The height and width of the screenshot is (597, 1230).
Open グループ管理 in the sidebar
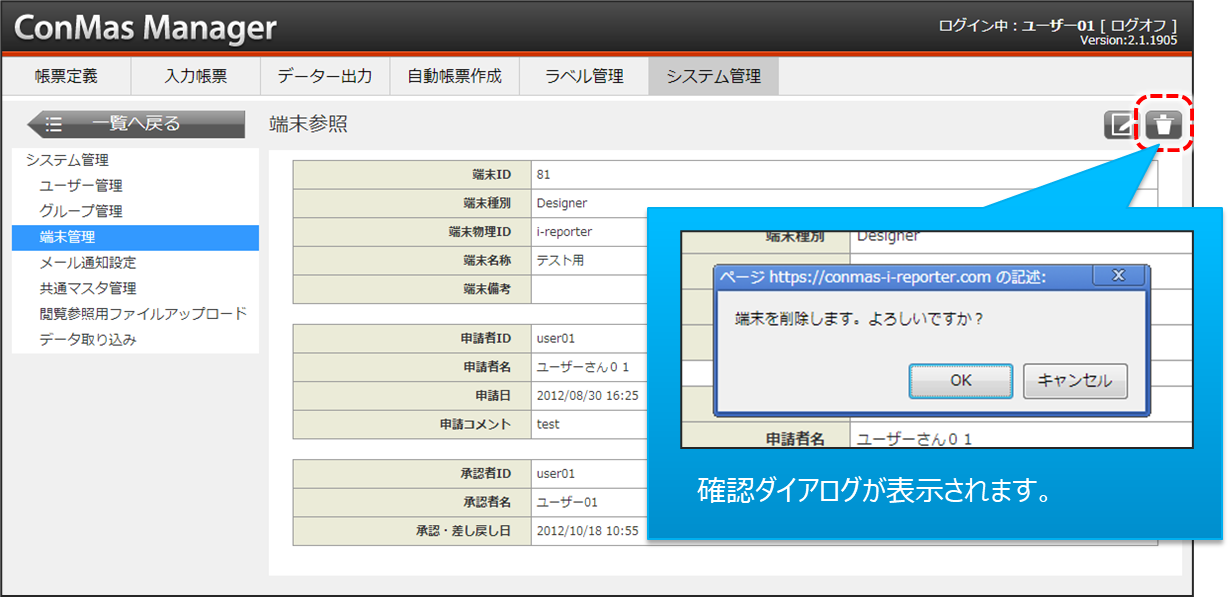coord(81,212)
